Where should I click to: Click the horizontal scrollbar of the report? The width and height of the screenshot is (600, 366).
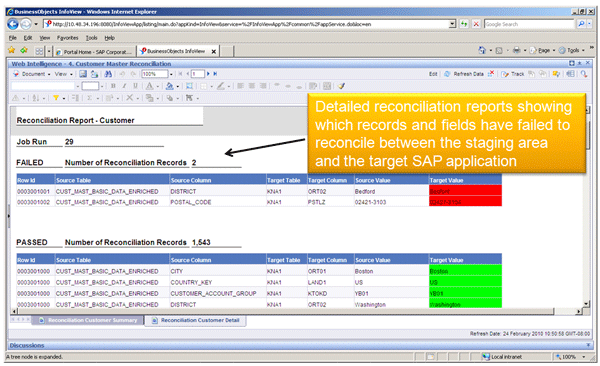[x=286, y=311]
